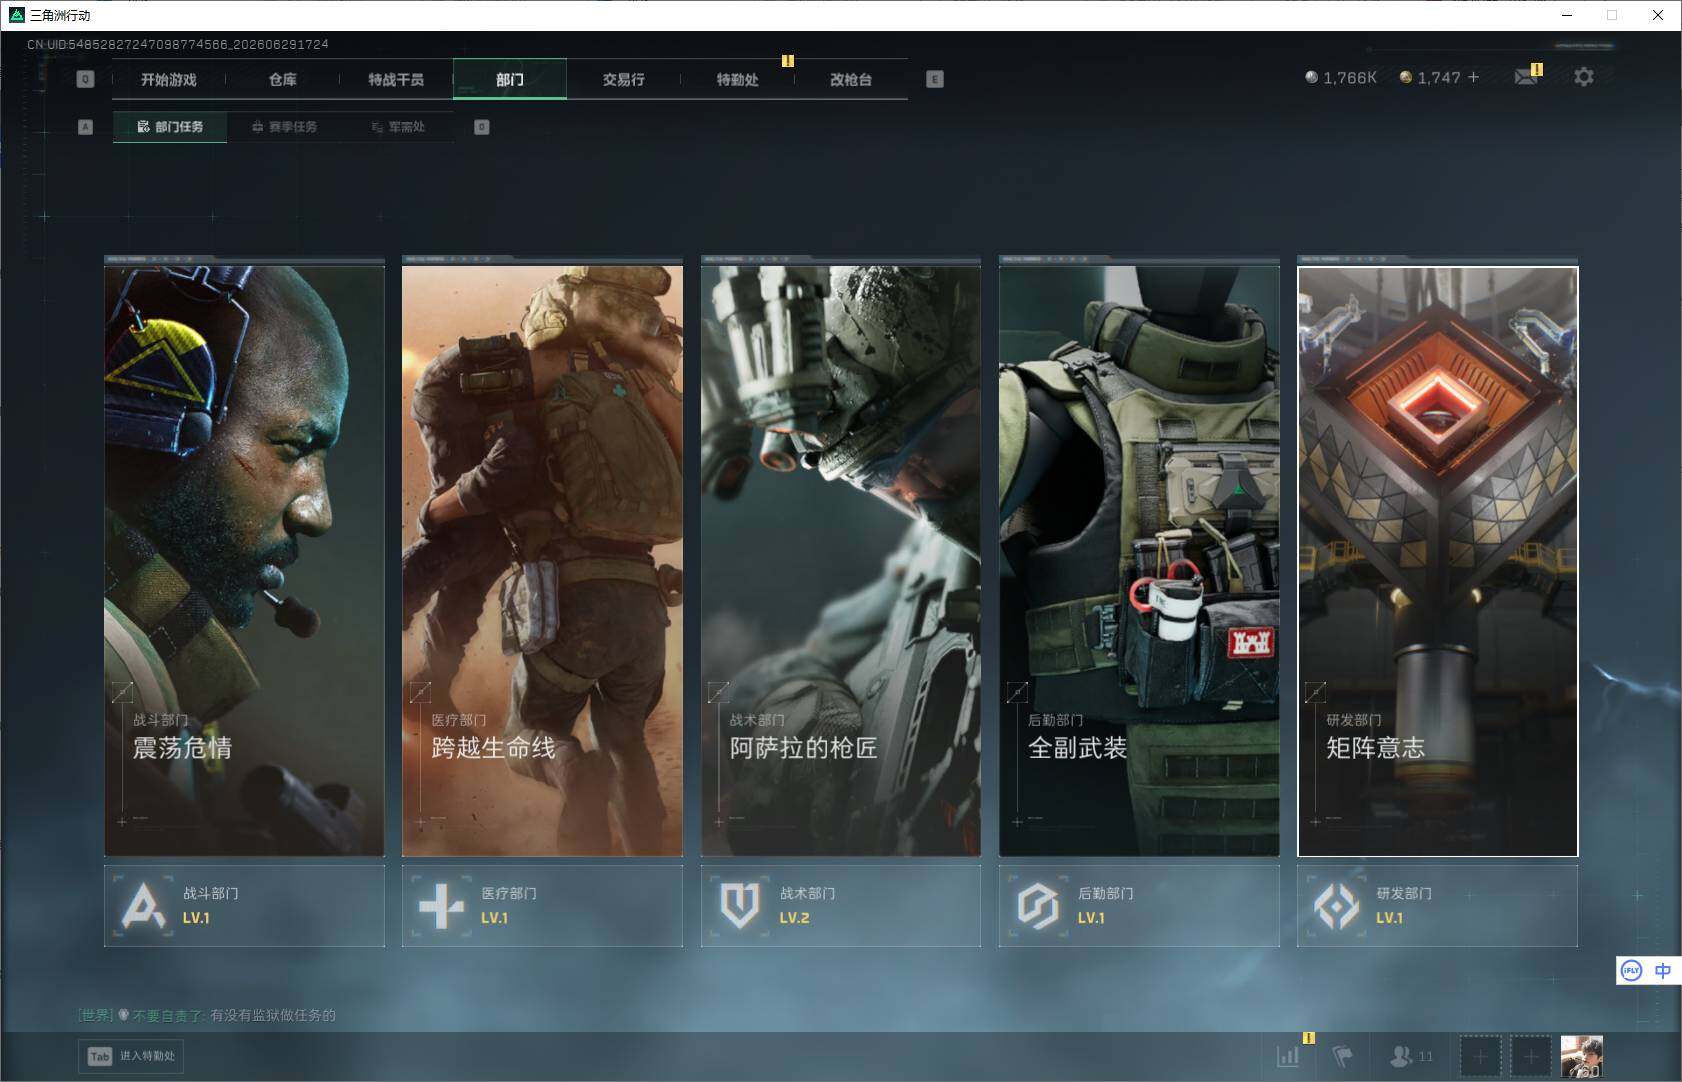The width and height of the screenshot is (1682, 1082).
Task: Open the player avatar portrait
Action: coord(1582,1056)
